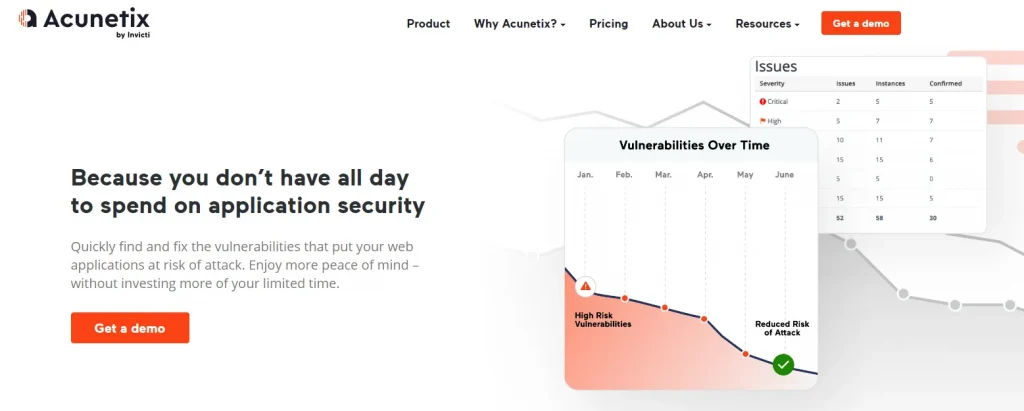Open the Product menu item
This screenshot has width=1024, height=411.
428,24
